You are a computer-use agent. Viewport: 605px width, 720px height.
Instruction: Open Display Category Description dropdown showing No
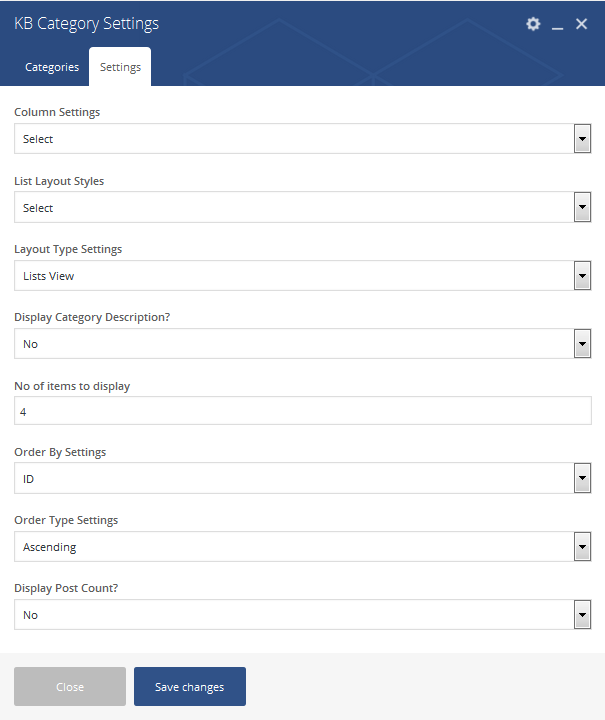pyautogui.click(x=302, y=343)
